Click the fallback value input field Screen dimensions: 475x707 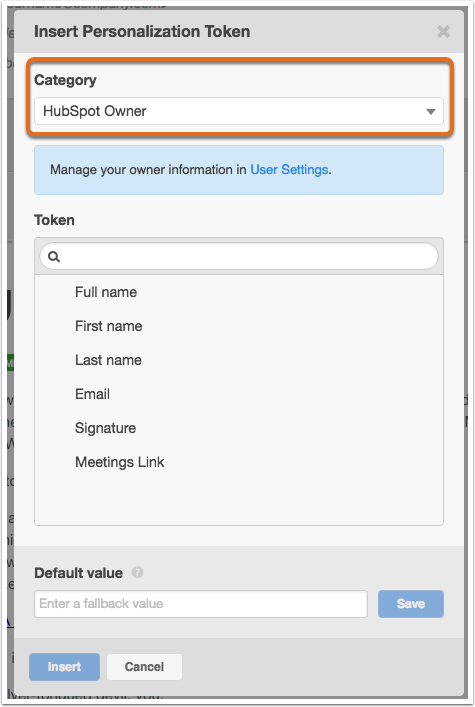click(x=201, y=604)
